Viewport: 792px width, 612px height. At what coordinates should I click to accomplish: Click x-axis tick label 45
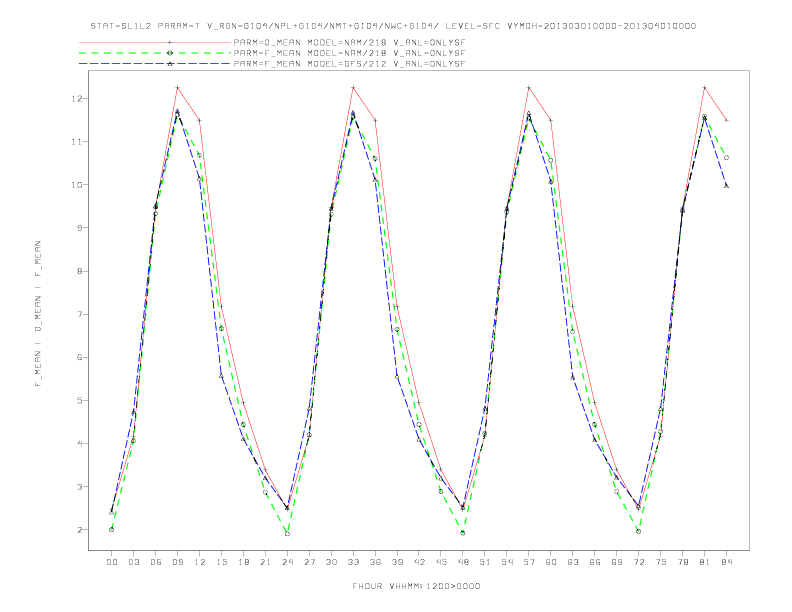(x=441, y=562)
